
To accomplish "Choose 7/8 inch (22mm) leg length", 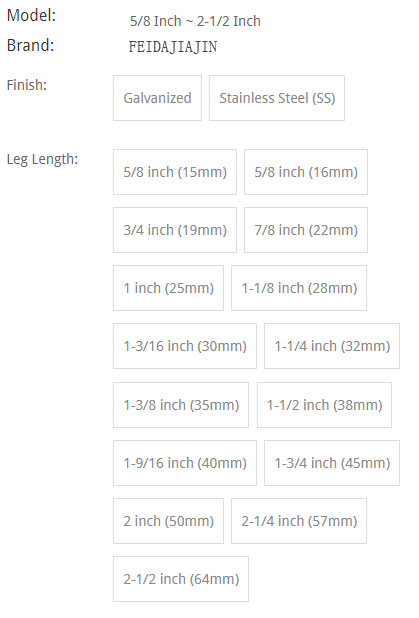I will point(306,230).
